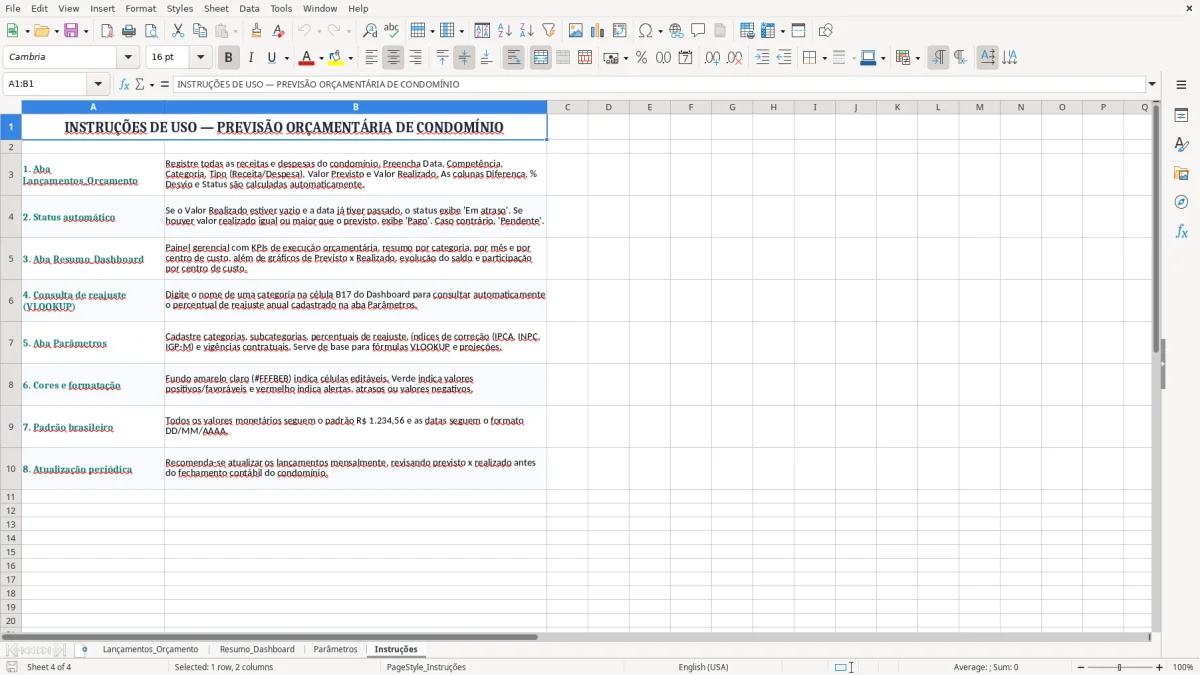Print the spreadsheet via printer icon
This screenshot has width=1200, height=675.
(129, 31)
